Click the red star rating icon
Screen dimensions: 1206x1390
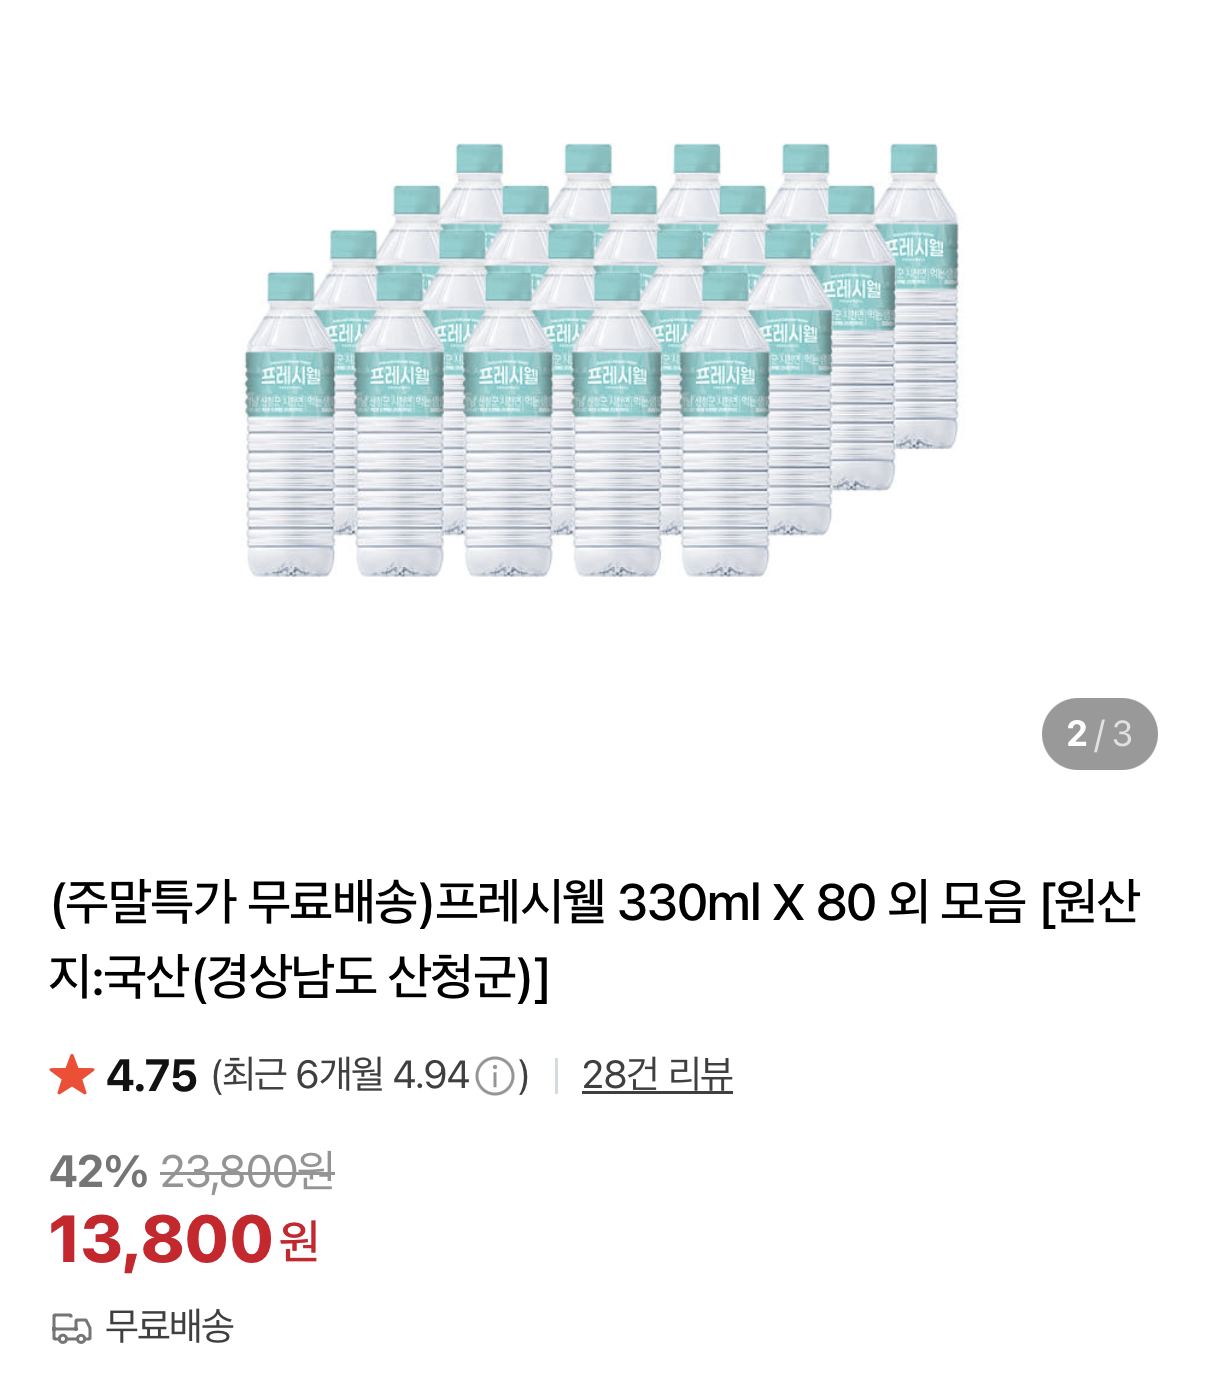tap(72, 1075)
